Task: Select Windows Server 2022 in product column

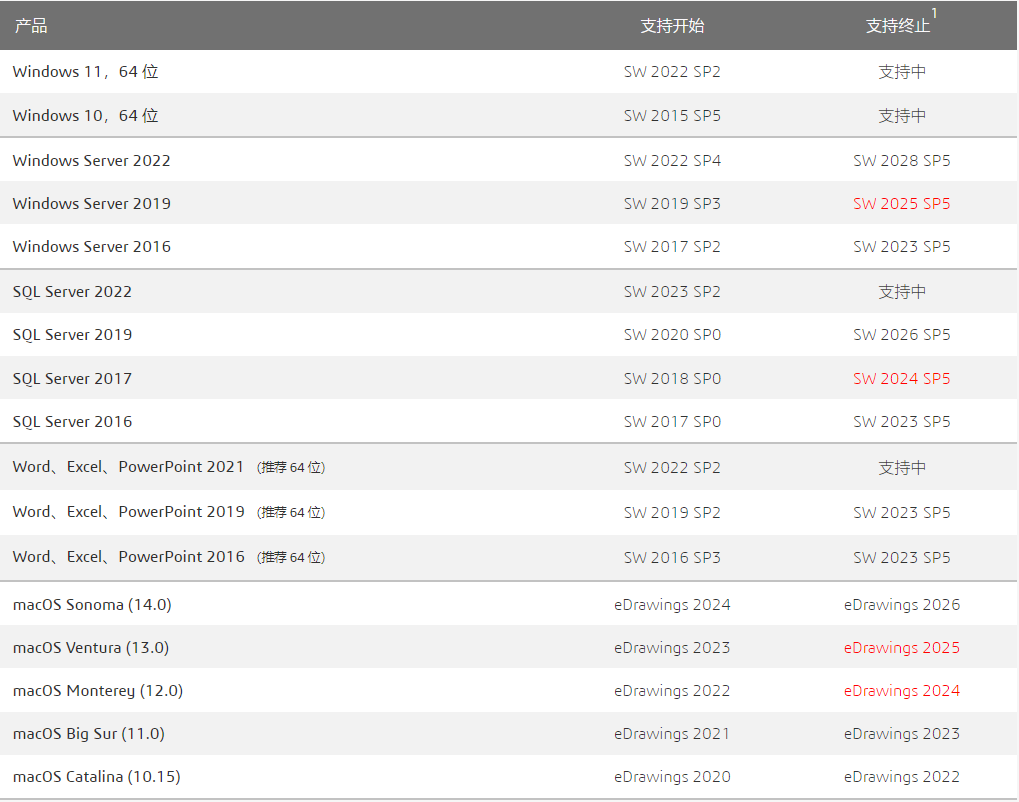Action: (x=91, y=161)
